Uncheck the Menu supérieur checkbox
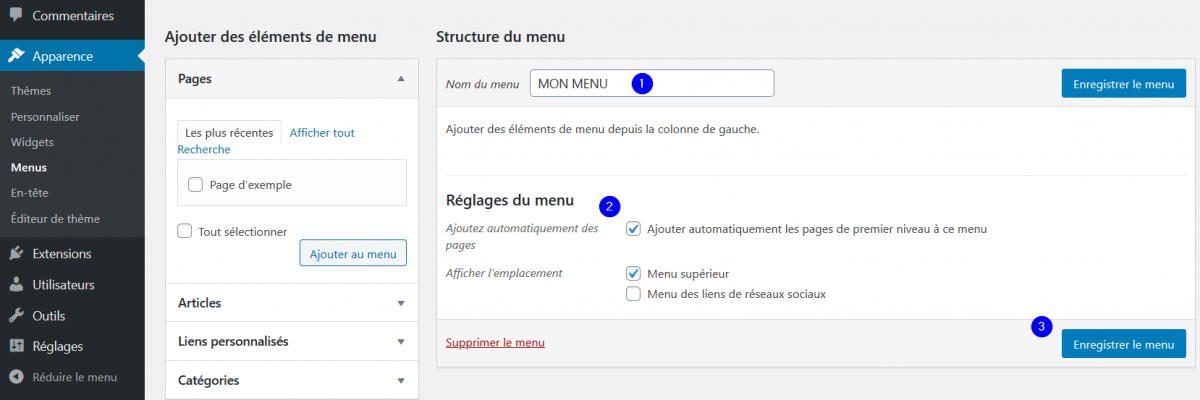The height and width of the screenshot is (400, 1200). (633, 273)
